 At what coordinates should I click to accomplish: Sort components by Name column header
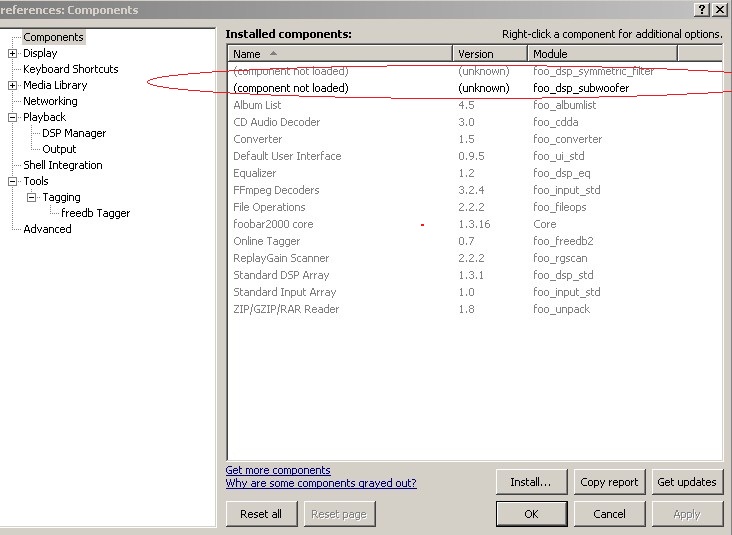[340, 54]
